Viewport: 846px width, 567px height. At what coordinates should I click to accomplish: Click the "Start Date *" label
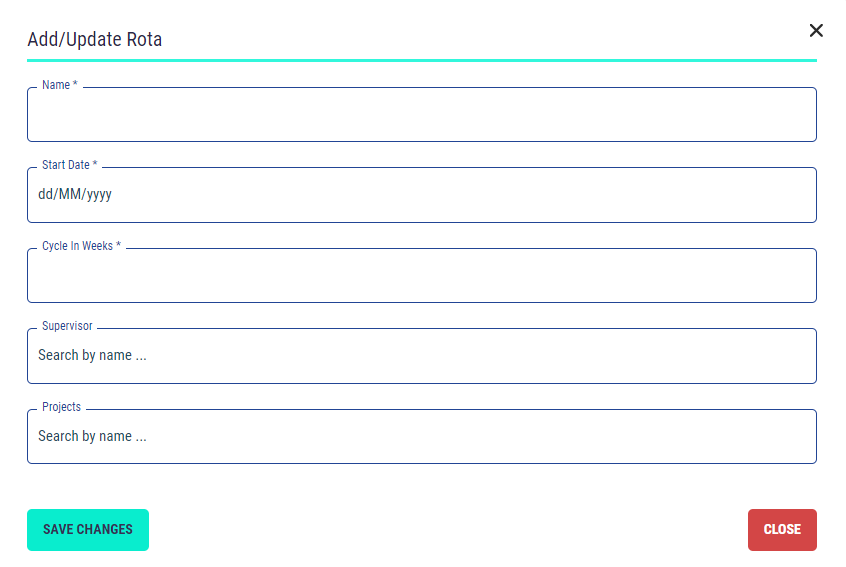[70, 165]
